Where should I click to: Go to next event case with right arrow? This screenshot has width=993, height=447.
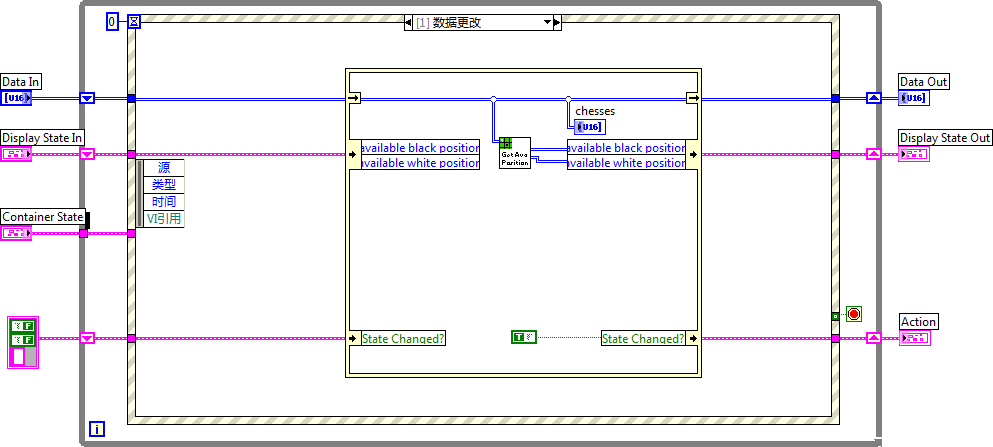click(x=557, y=22)
